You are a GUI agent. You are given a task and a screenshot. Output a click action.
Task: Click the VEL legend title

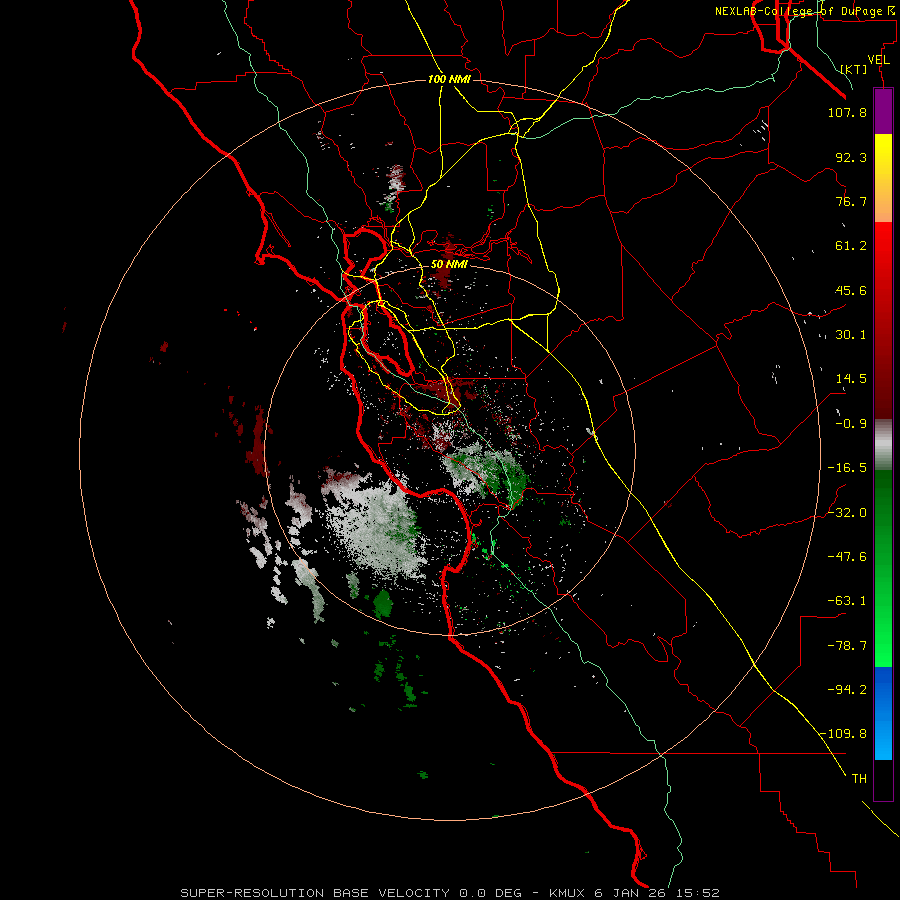pos(878,60)
